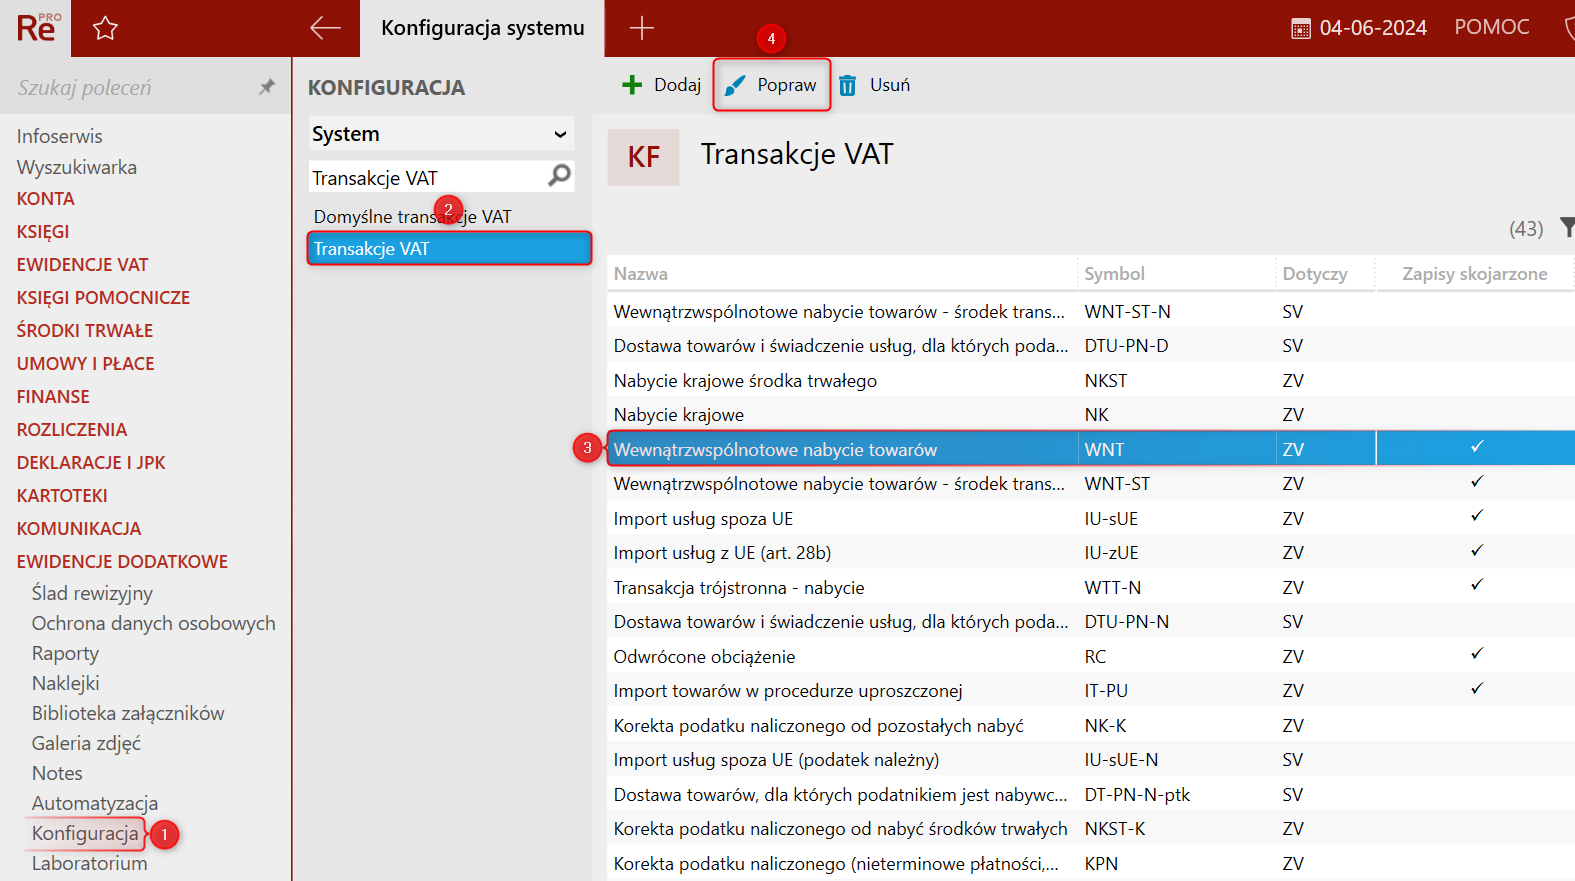The width and height of the screenshot is (1575, 881).
Task: Select Import usług z UE (art. 28b)
Action: (x=1091, y=553)
